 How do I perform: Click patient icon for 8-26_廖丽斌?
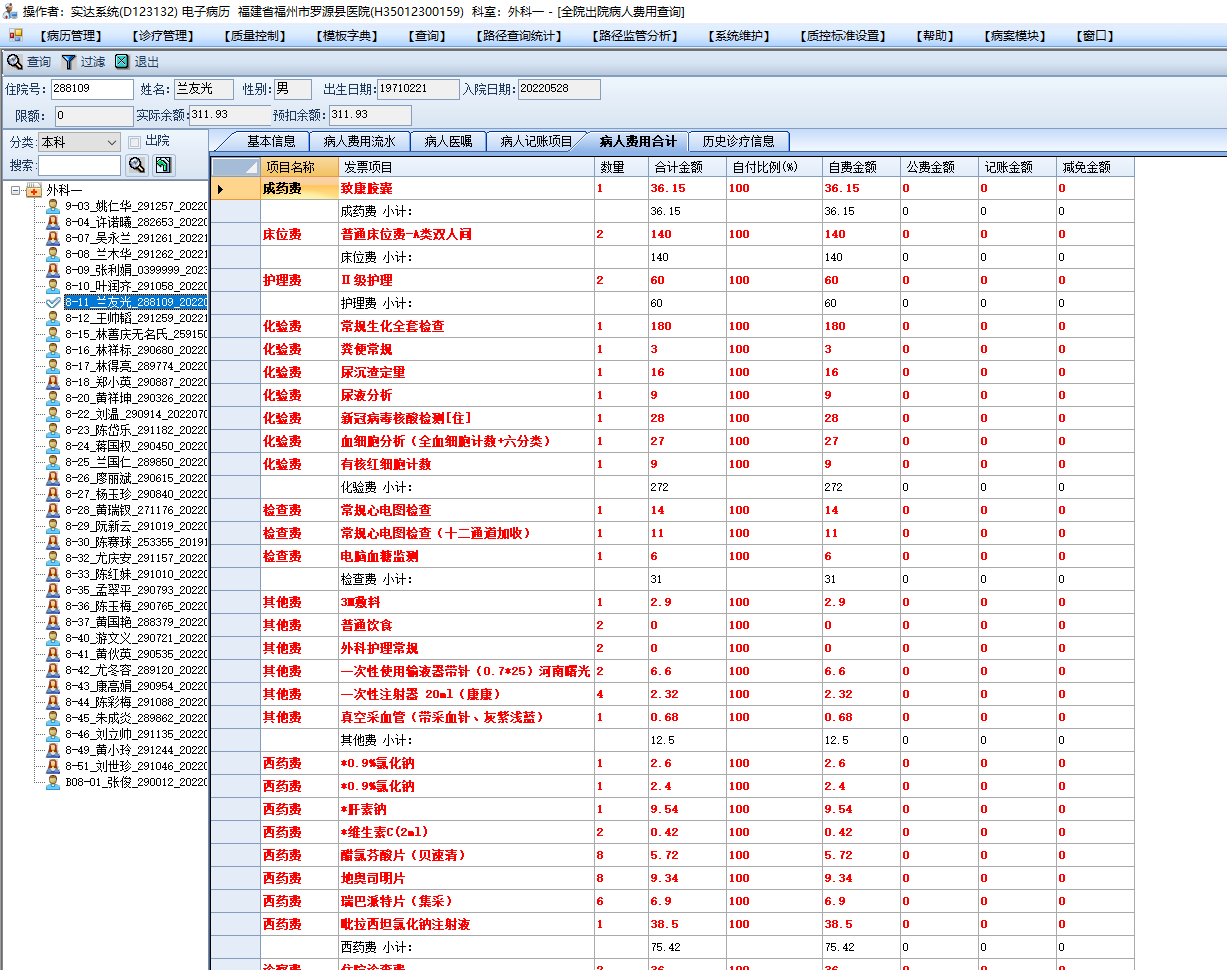coord(53,478)
